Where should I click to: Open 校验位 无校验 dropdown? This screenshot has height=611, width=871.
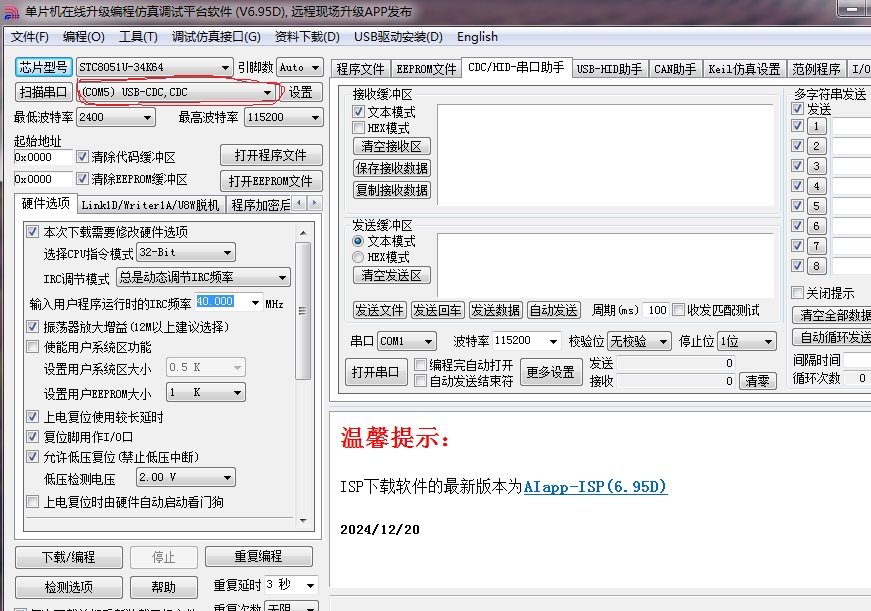pos(639,340)
